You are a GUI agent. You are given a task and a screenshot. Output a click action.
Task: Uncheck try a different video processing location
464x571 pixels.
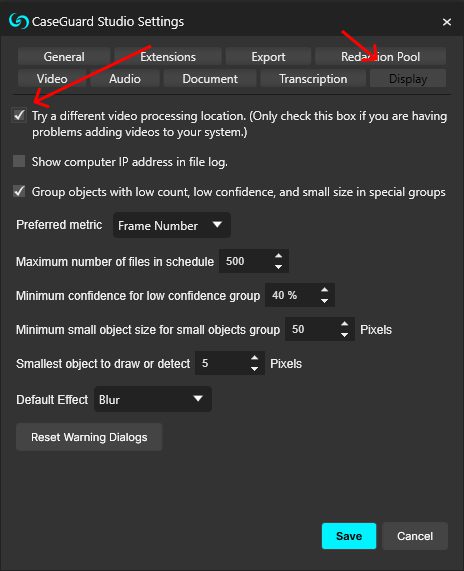pyautogui.click(x=19, y=115)
